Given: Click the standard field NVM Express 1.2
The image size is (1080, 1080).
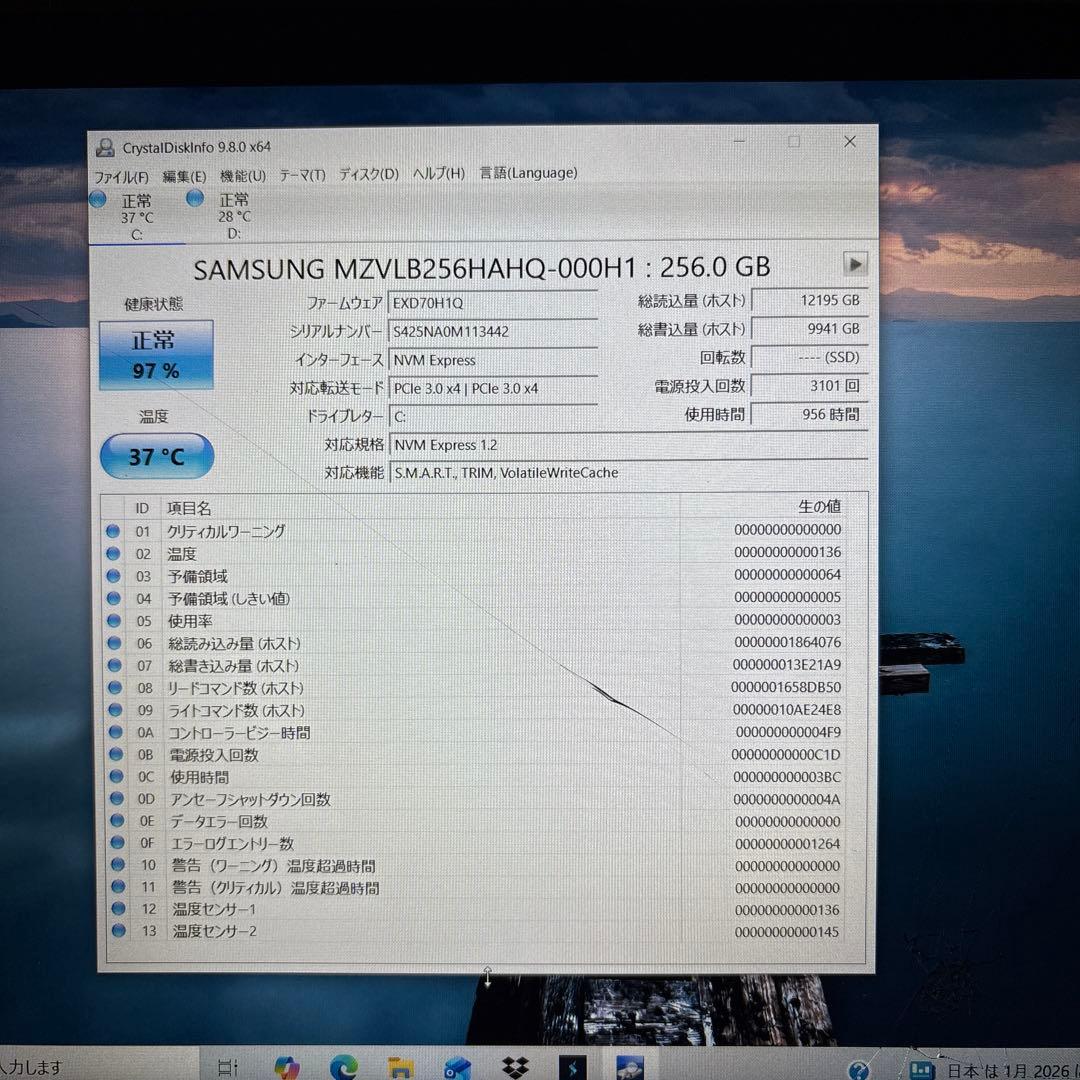Looking at the screenshot, I should (628, 445).
